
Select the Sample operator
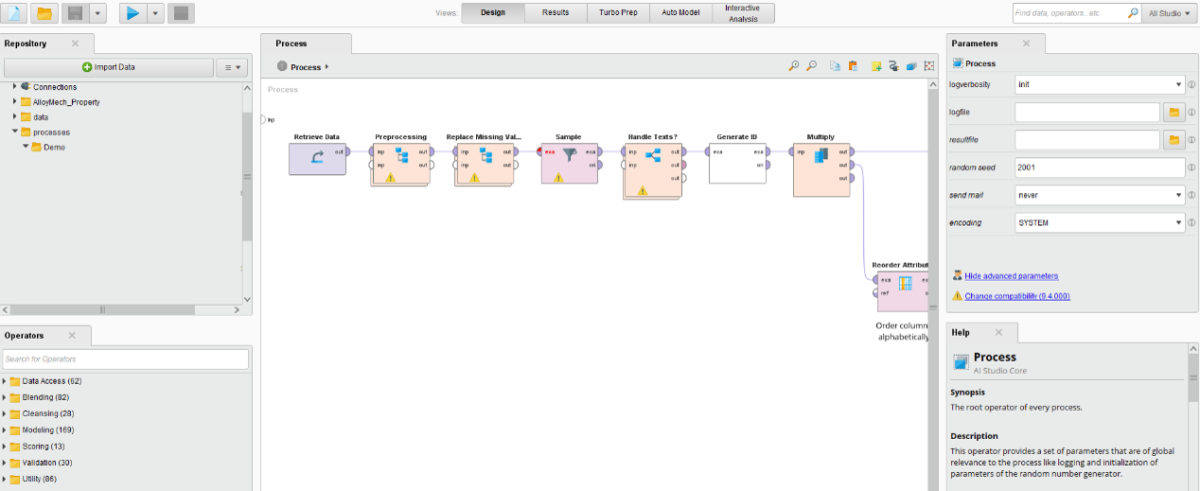[569, 163]
